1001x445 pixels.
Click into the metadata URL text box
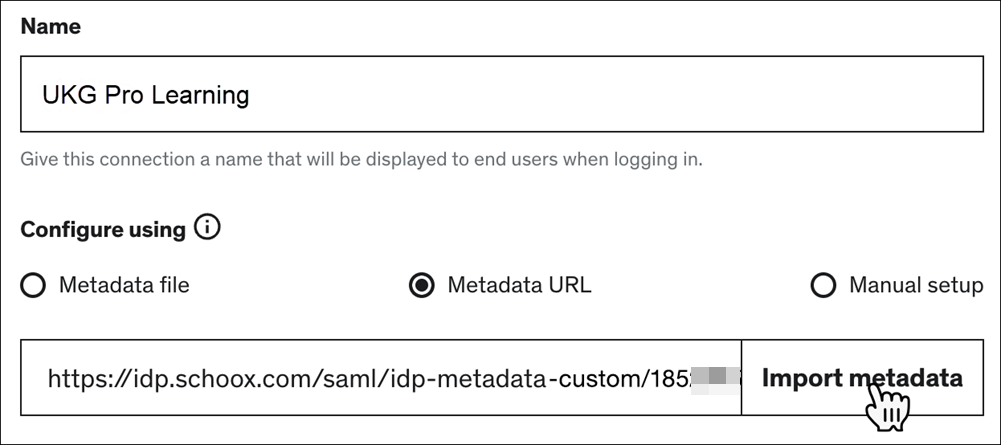380,377
